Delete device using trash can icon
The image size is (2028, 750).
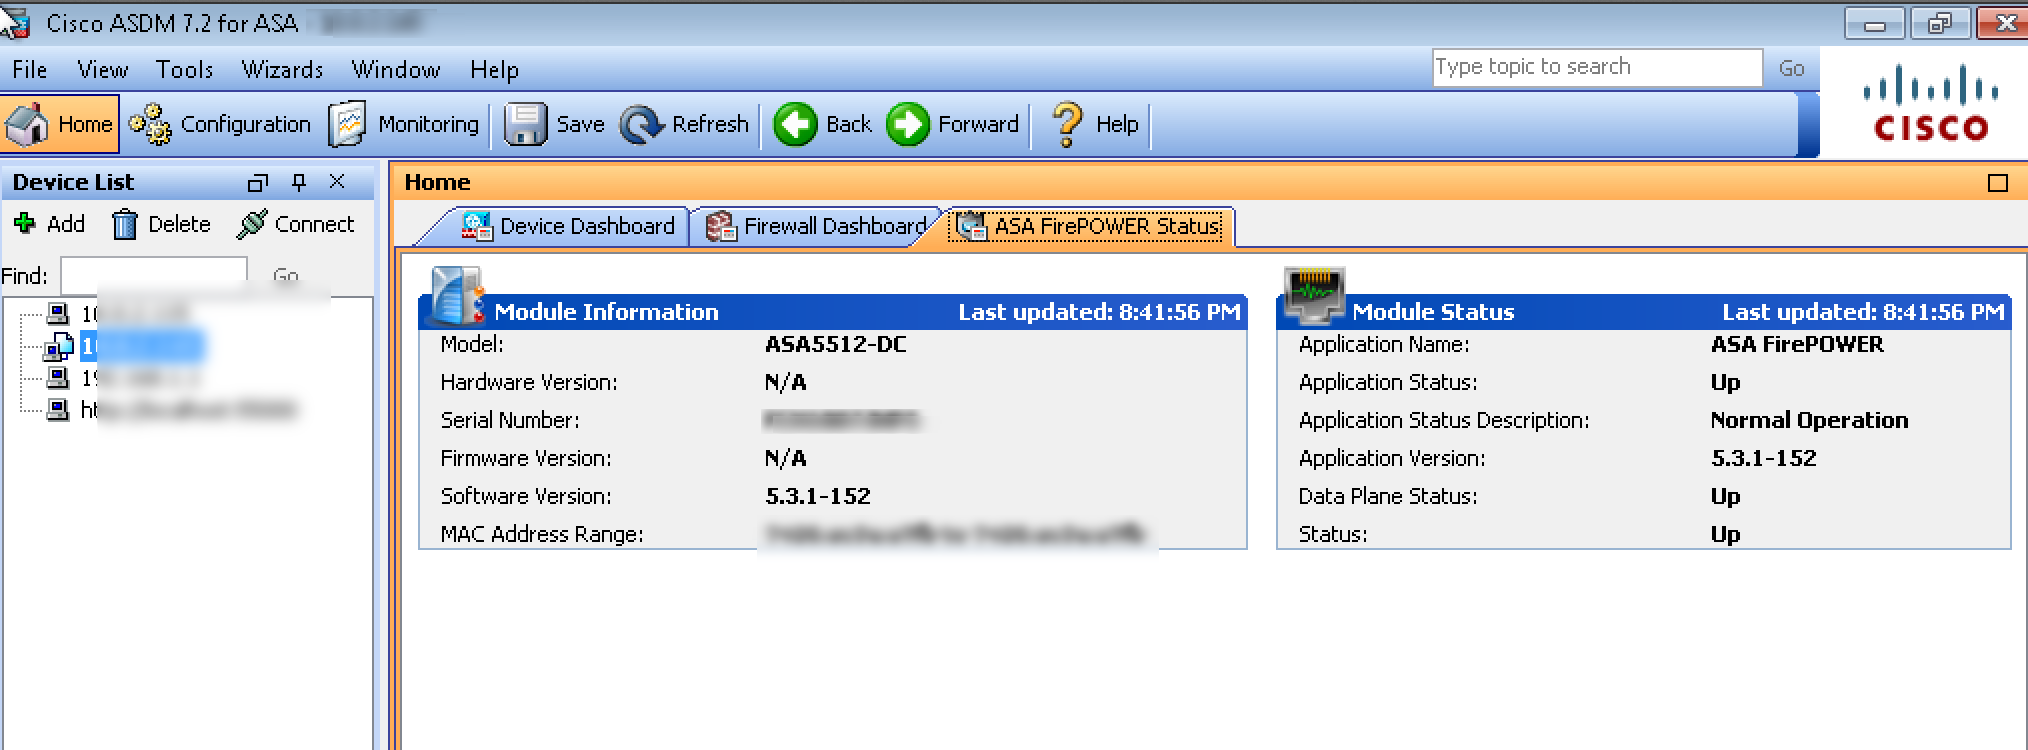coord(124,224)
